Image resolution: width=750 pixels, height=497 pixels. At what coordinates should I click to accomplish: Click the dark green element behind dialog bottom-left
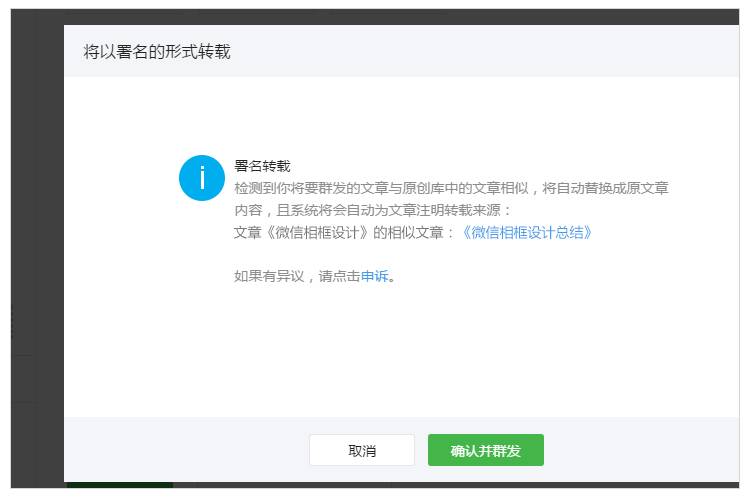point(120,486)
